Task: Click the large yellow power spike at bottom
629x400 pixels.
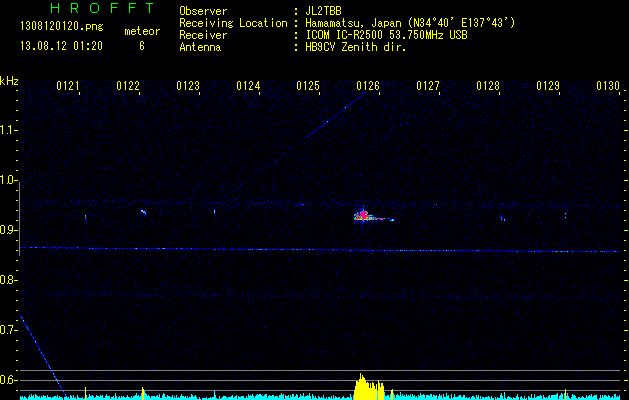Action: 368,386
